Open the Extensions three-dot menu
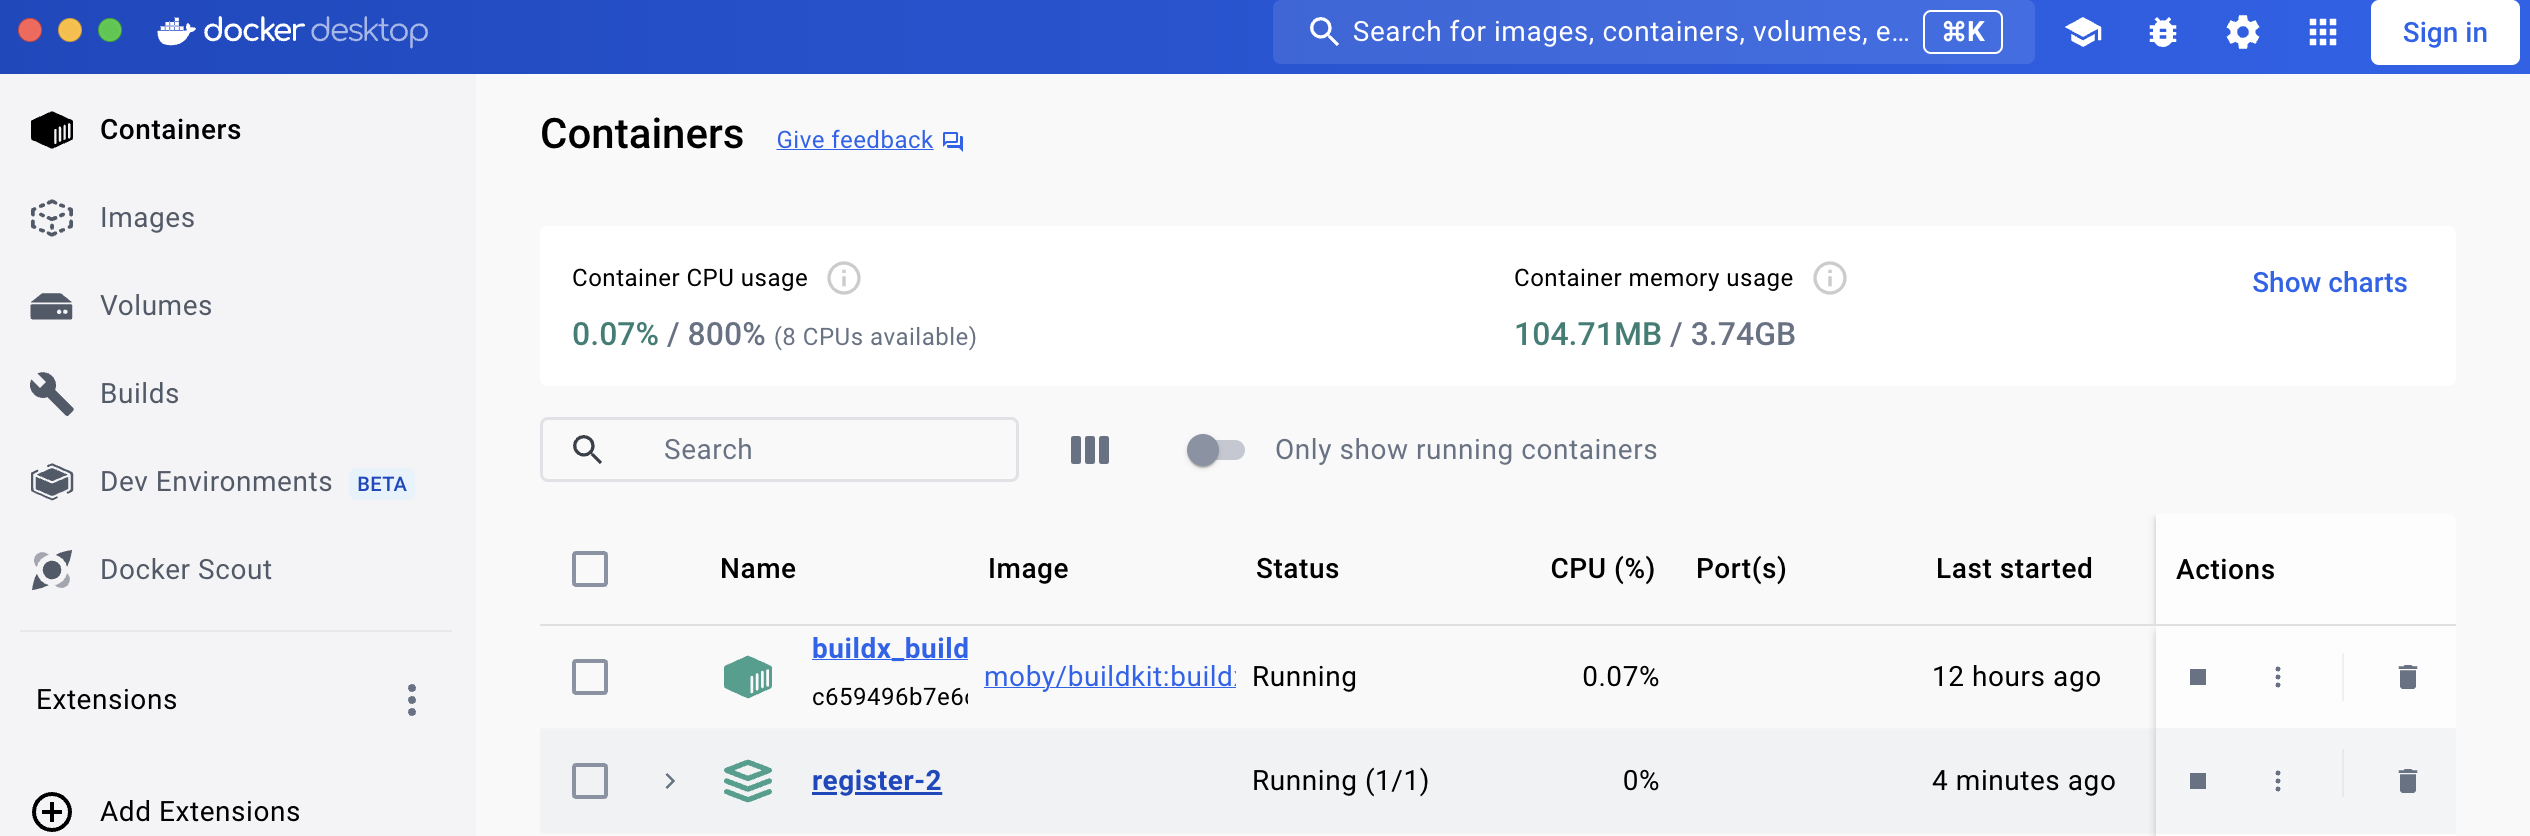Screen dimensions: 2530x836 412,700
